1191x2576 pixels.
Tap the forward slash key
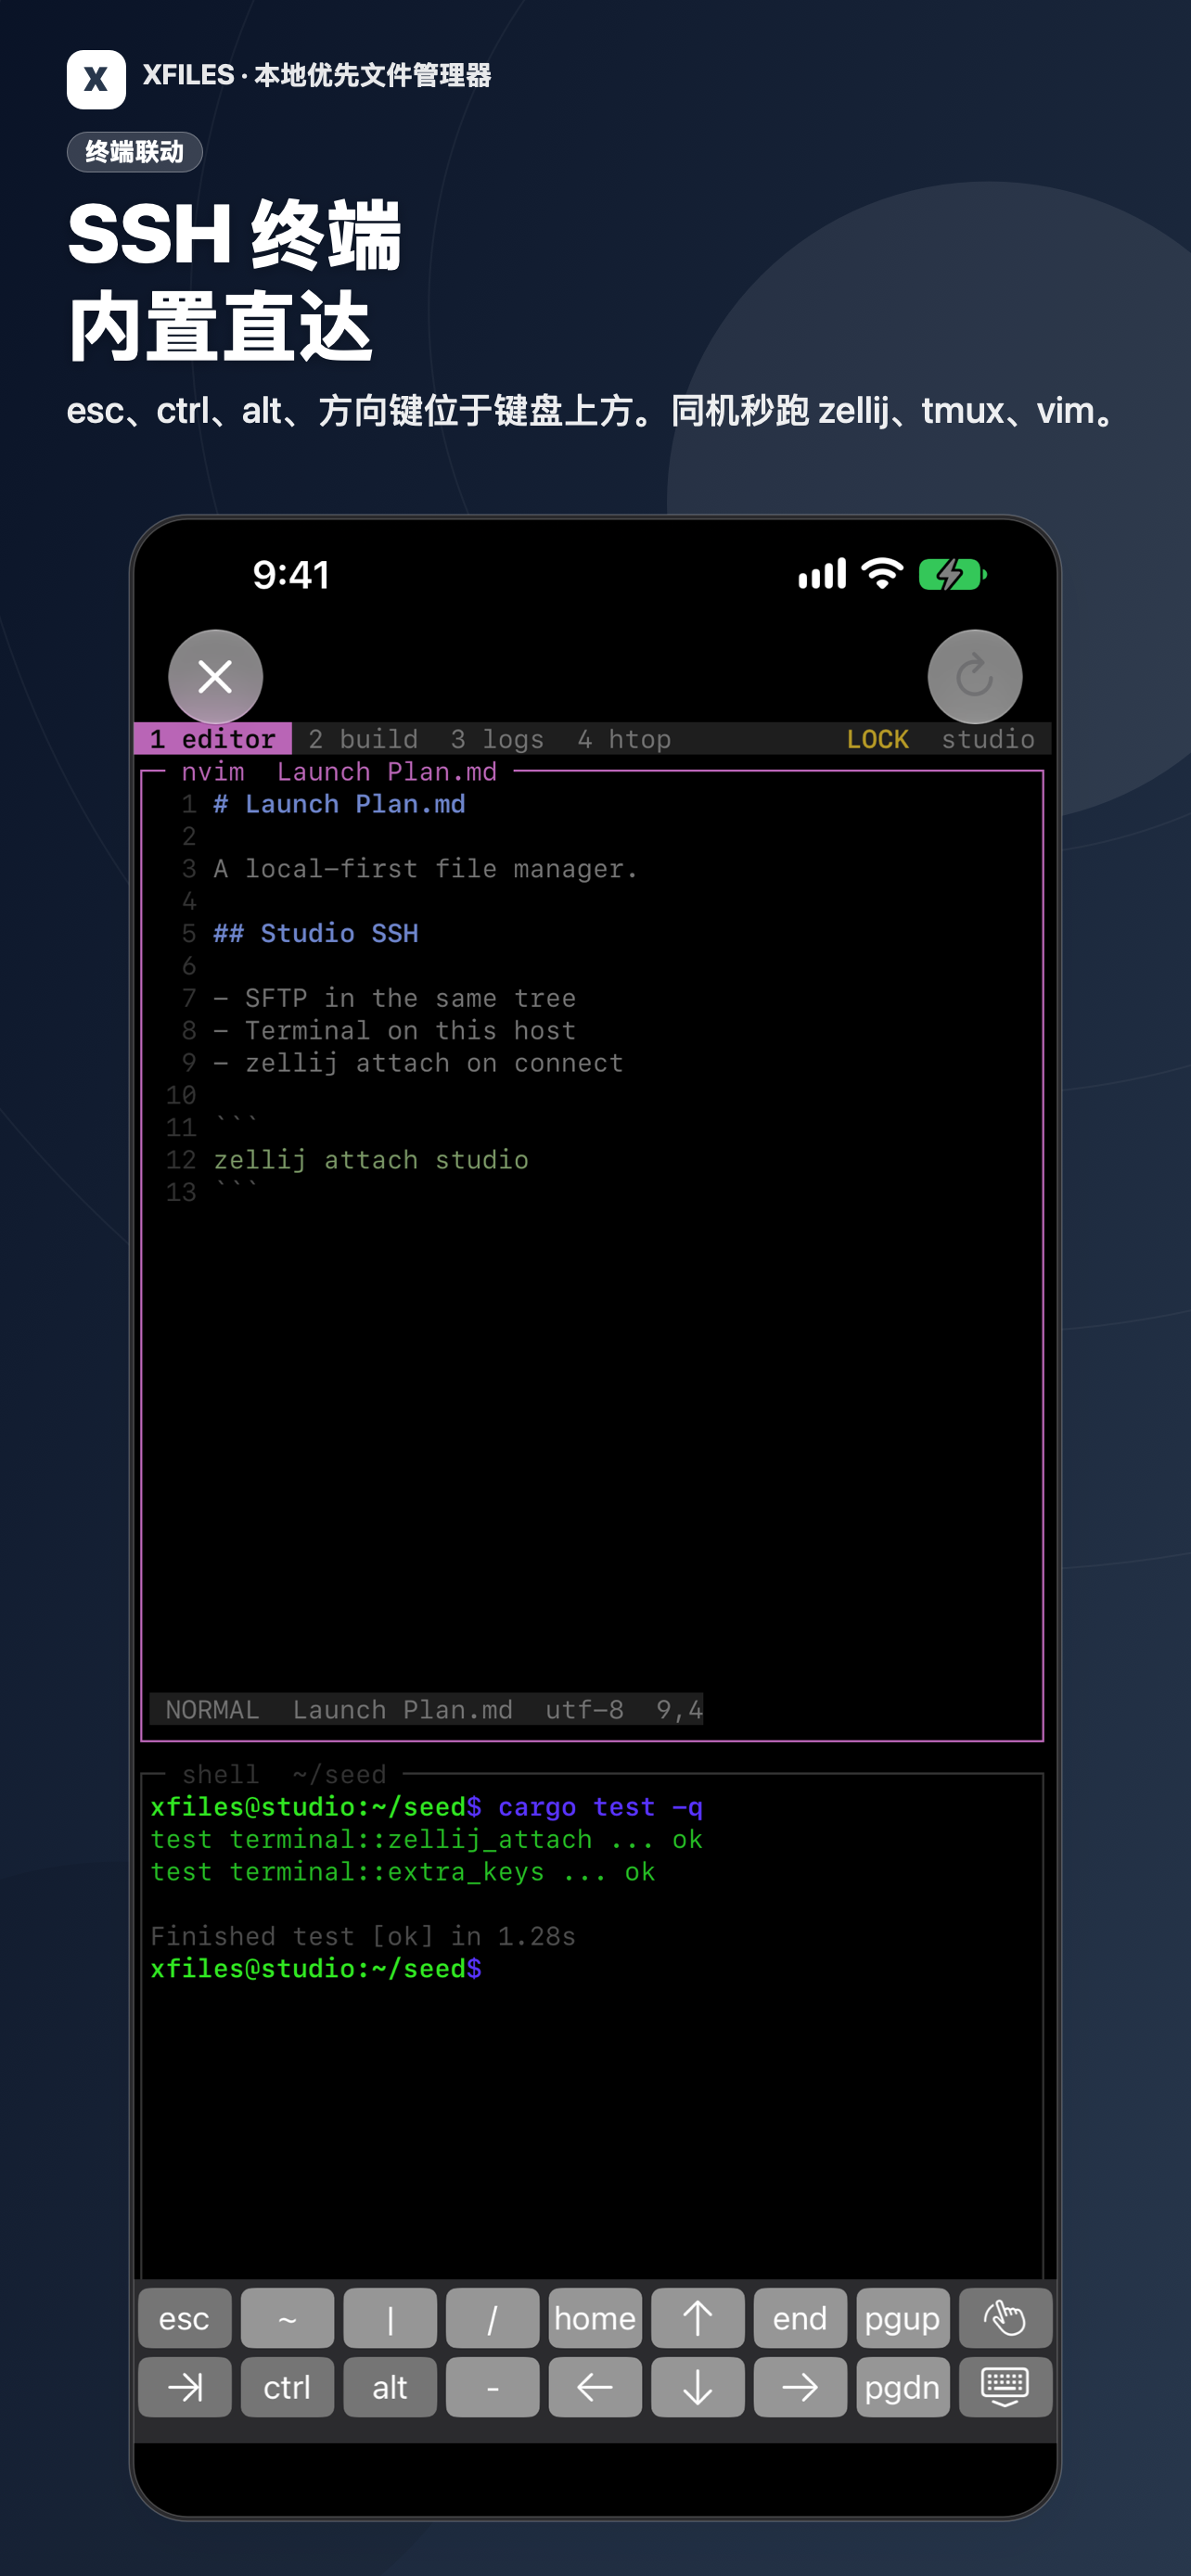(x=492, y=2318)
